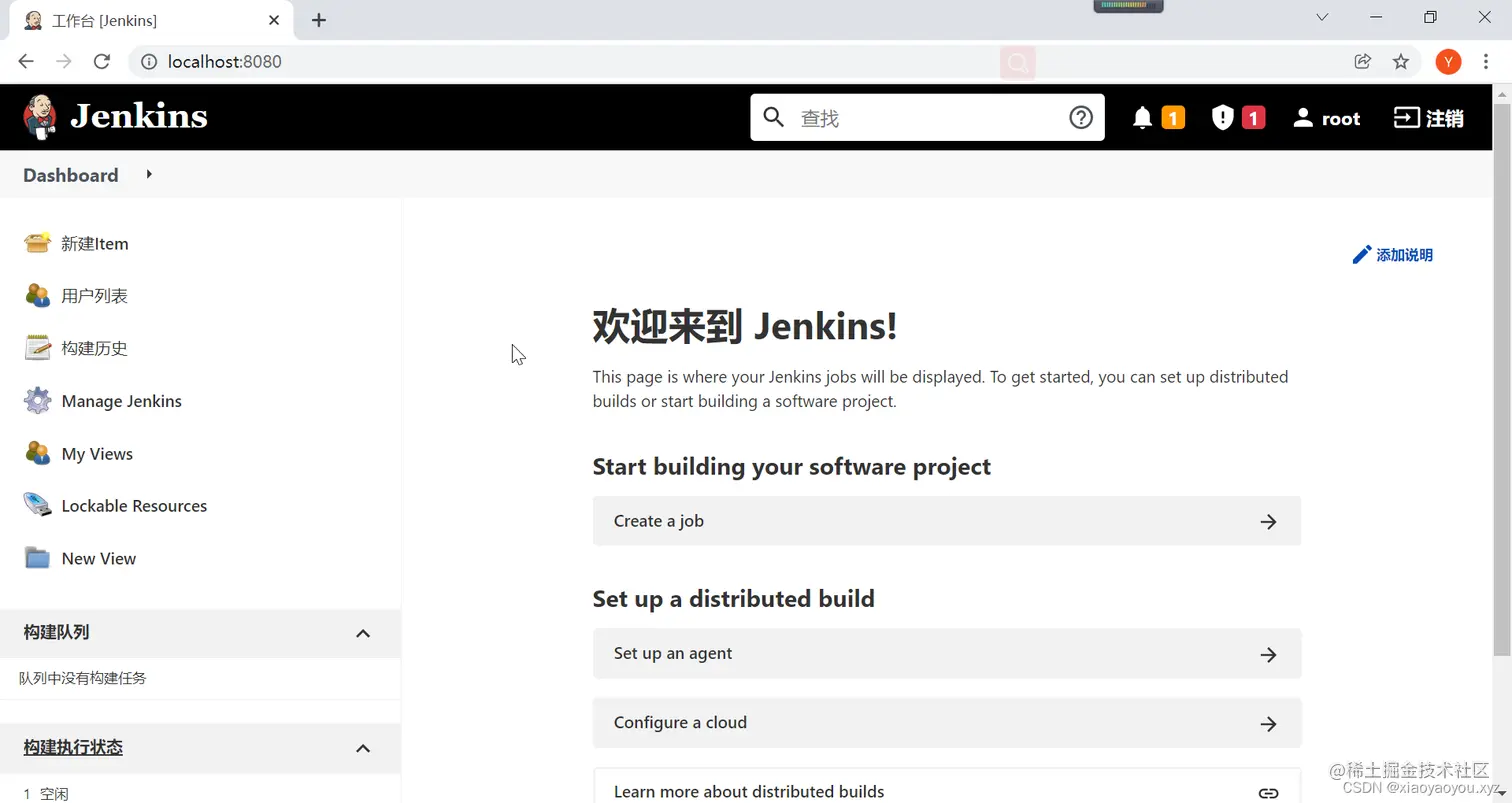Open 构建历史 in the sidebar
1512x803 pixels.
pyautogui.click(x=95, y=348)
